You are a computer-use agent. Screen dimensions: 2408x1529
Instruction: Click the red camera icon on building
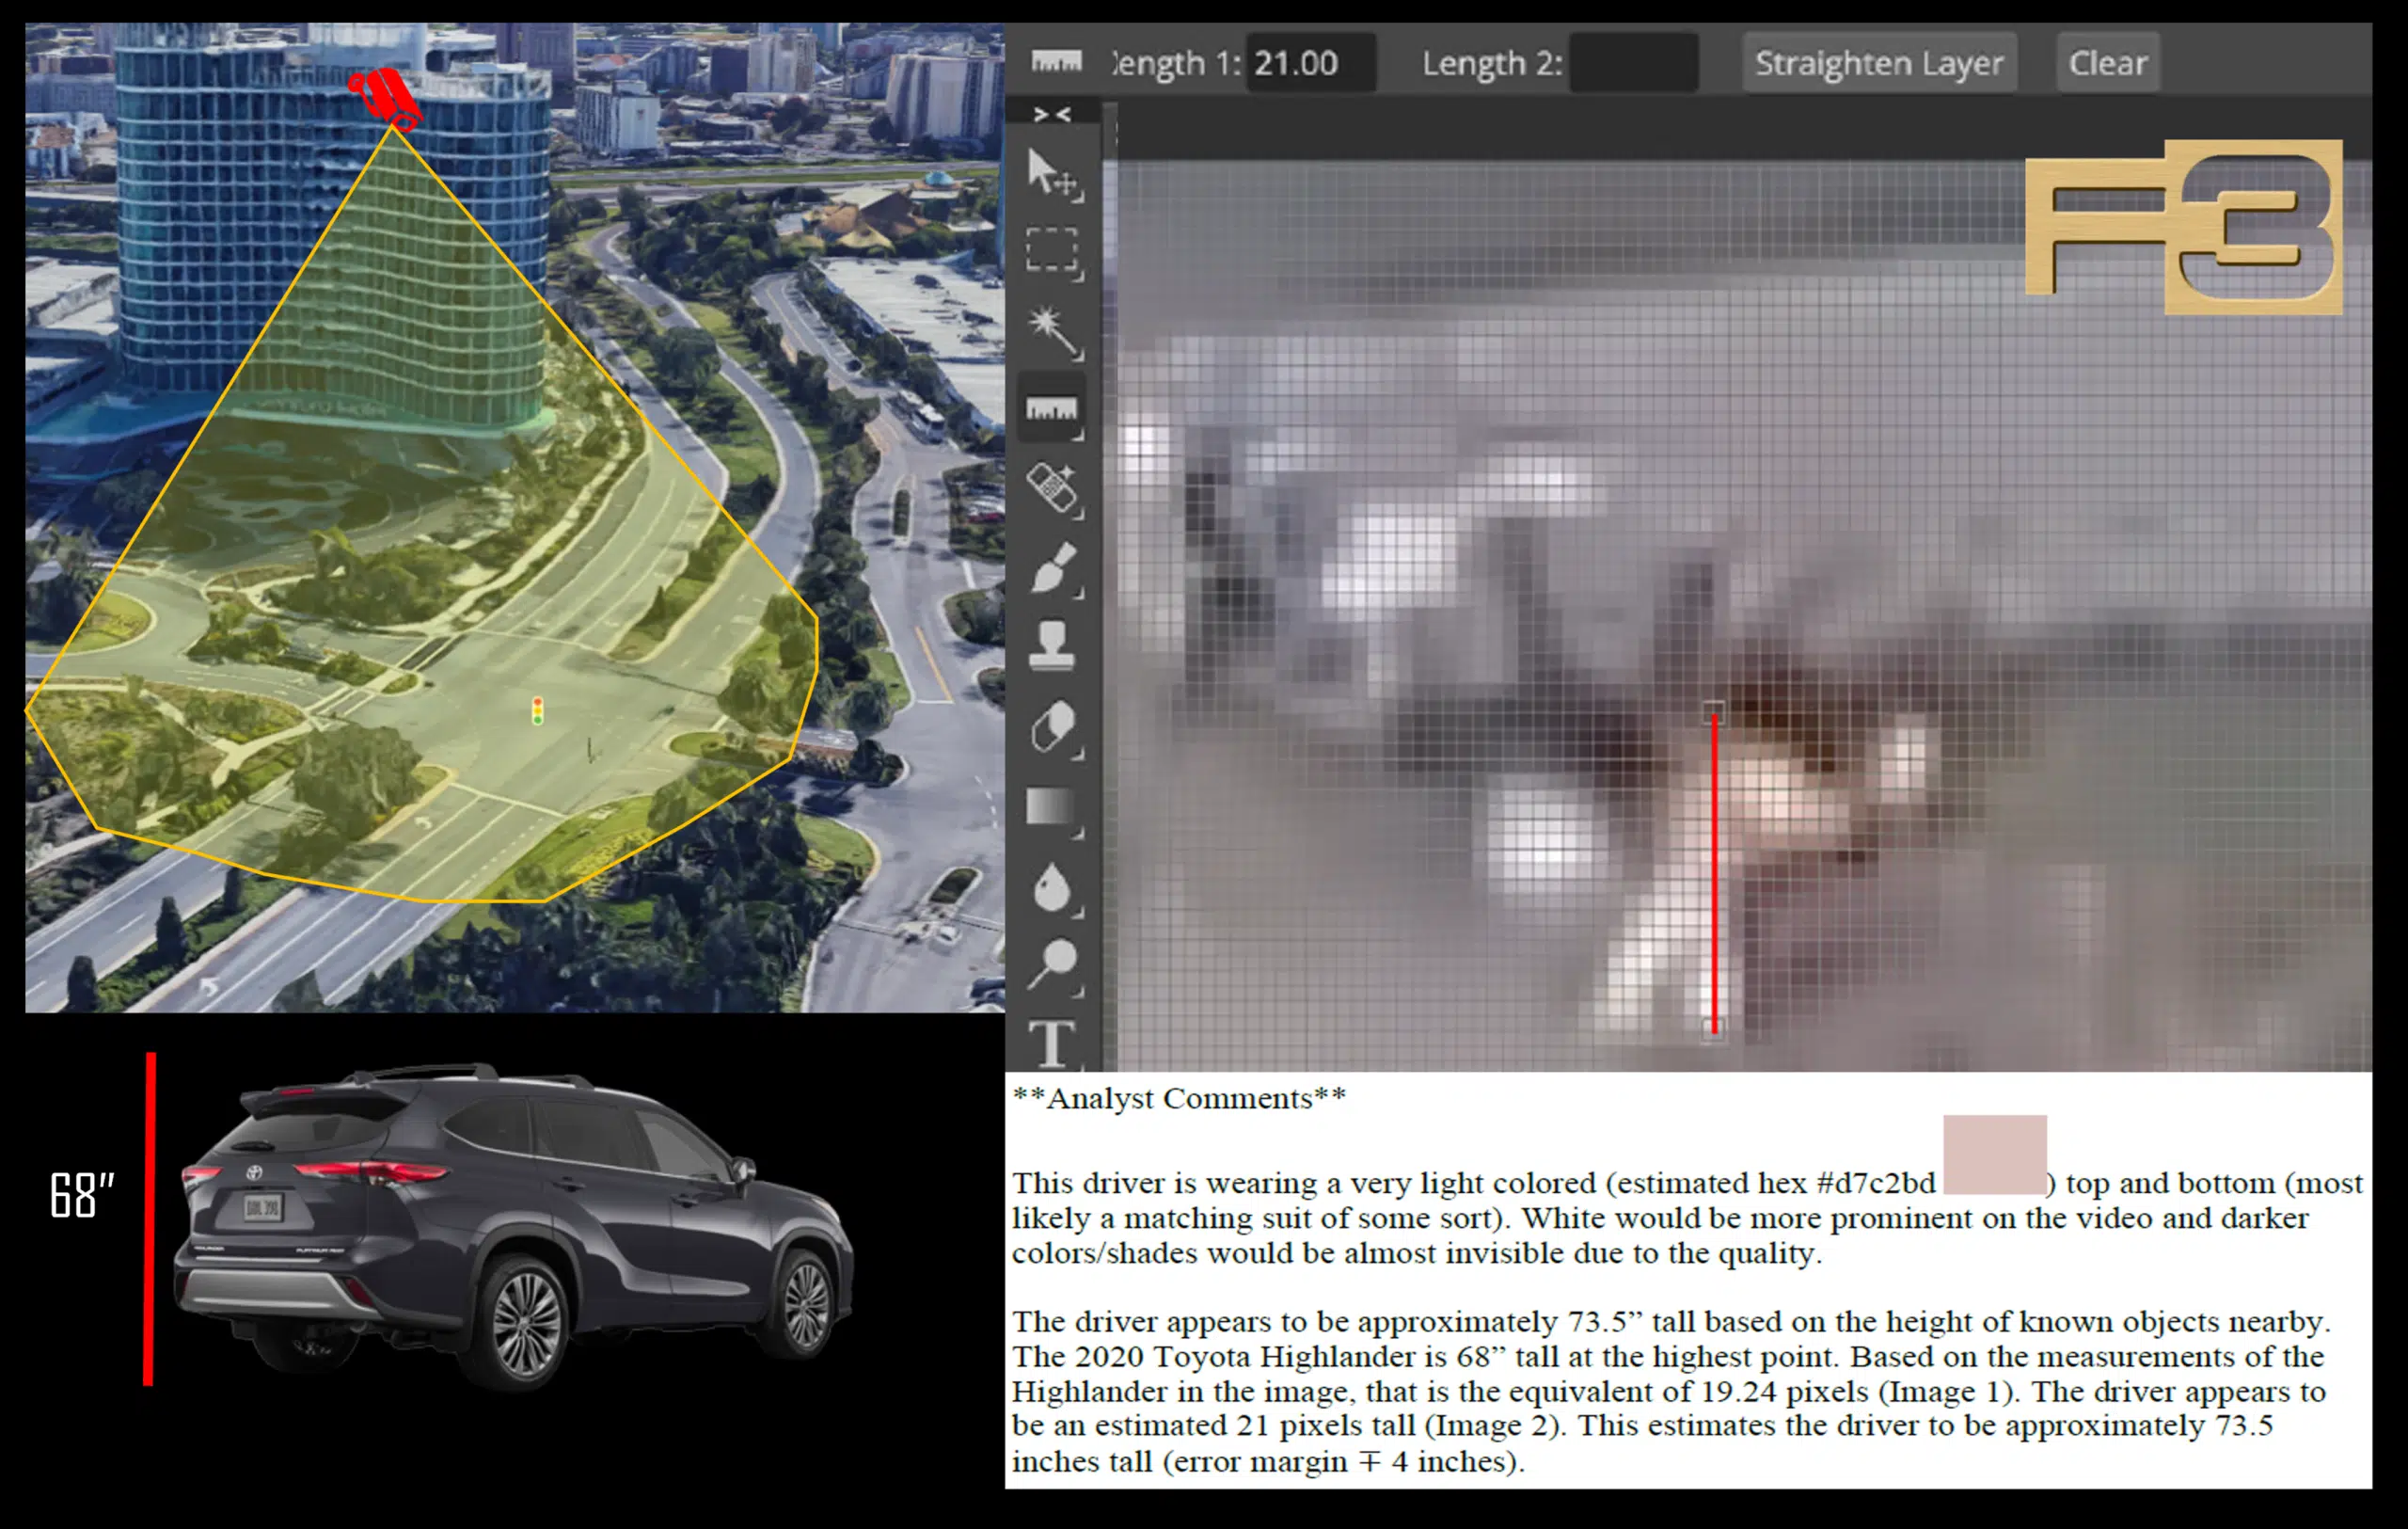[x=385, y=98]
